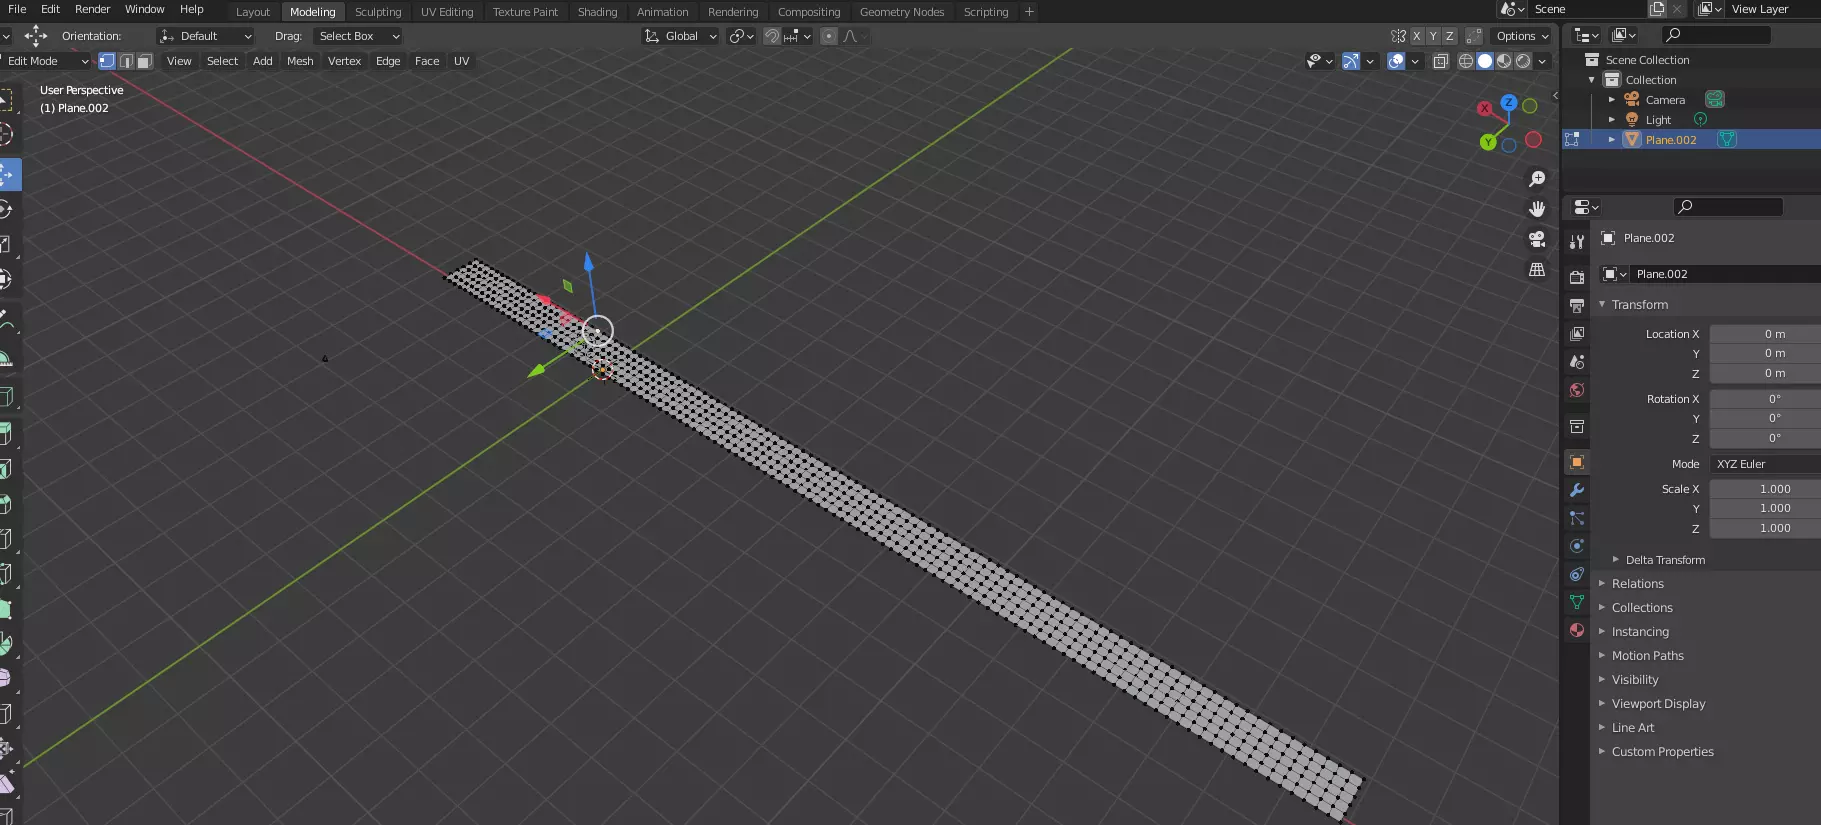This screenshot has height=825, width=1821.
Task: Open the Scene properties tab
Action: tap(1577, 361)
